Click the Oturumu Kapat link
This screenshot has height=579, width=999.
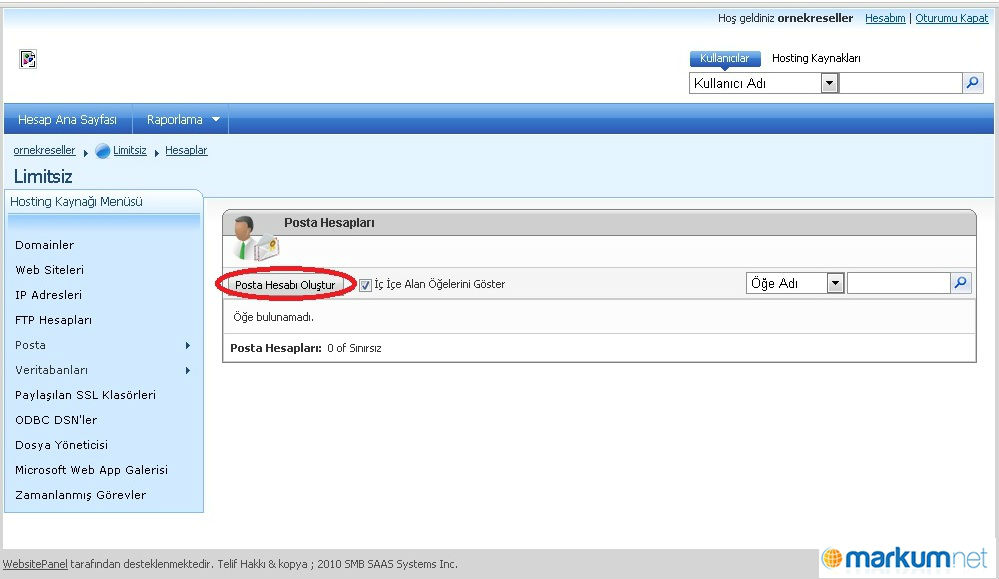pyautogui.click(x=952, y=18)
